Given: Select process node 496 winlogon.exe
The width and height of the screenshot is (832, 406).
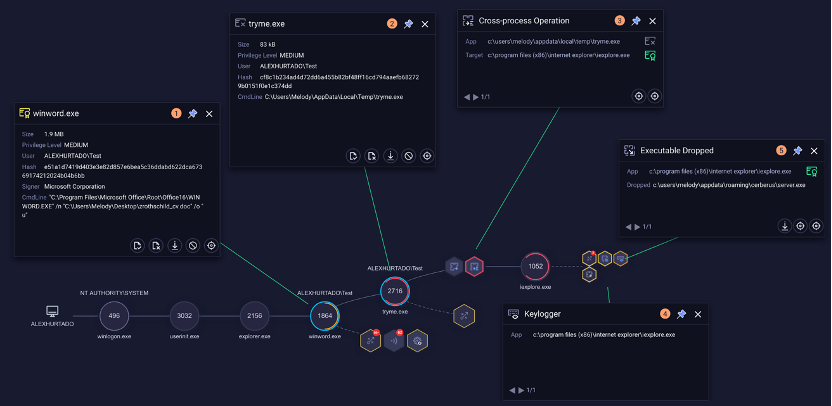Looking at the screenshot, I should (114, 316).
